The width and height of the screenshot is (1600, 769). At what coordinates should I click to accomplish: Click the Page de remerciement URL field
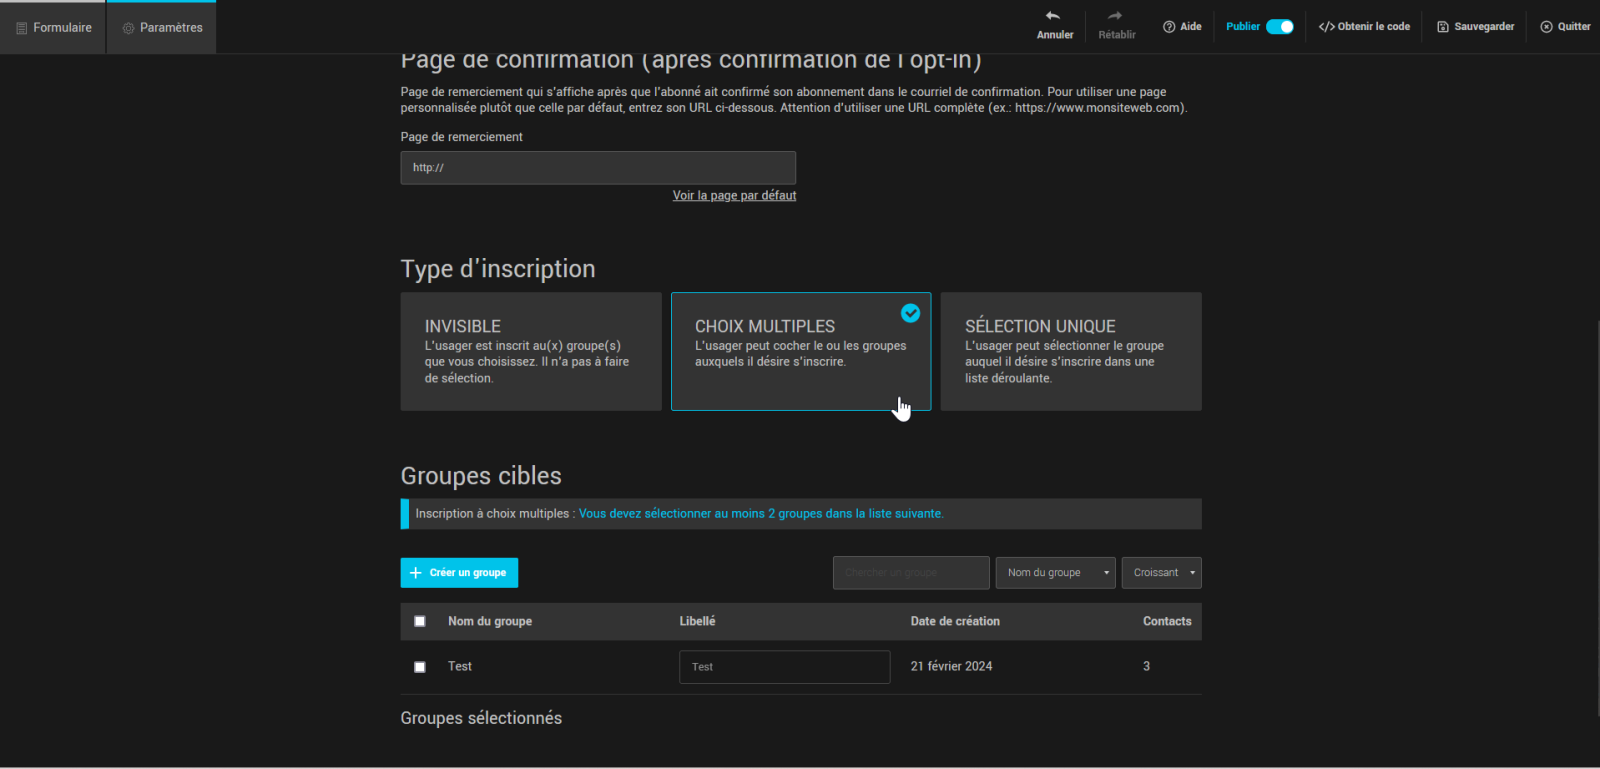click(598, 168)
